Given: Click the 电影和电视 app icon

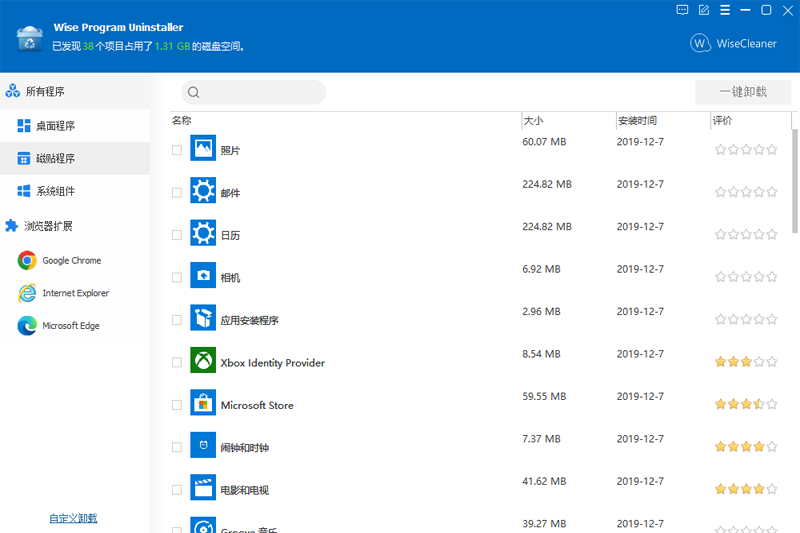Looking at the screenshot, I should (203, 489).
